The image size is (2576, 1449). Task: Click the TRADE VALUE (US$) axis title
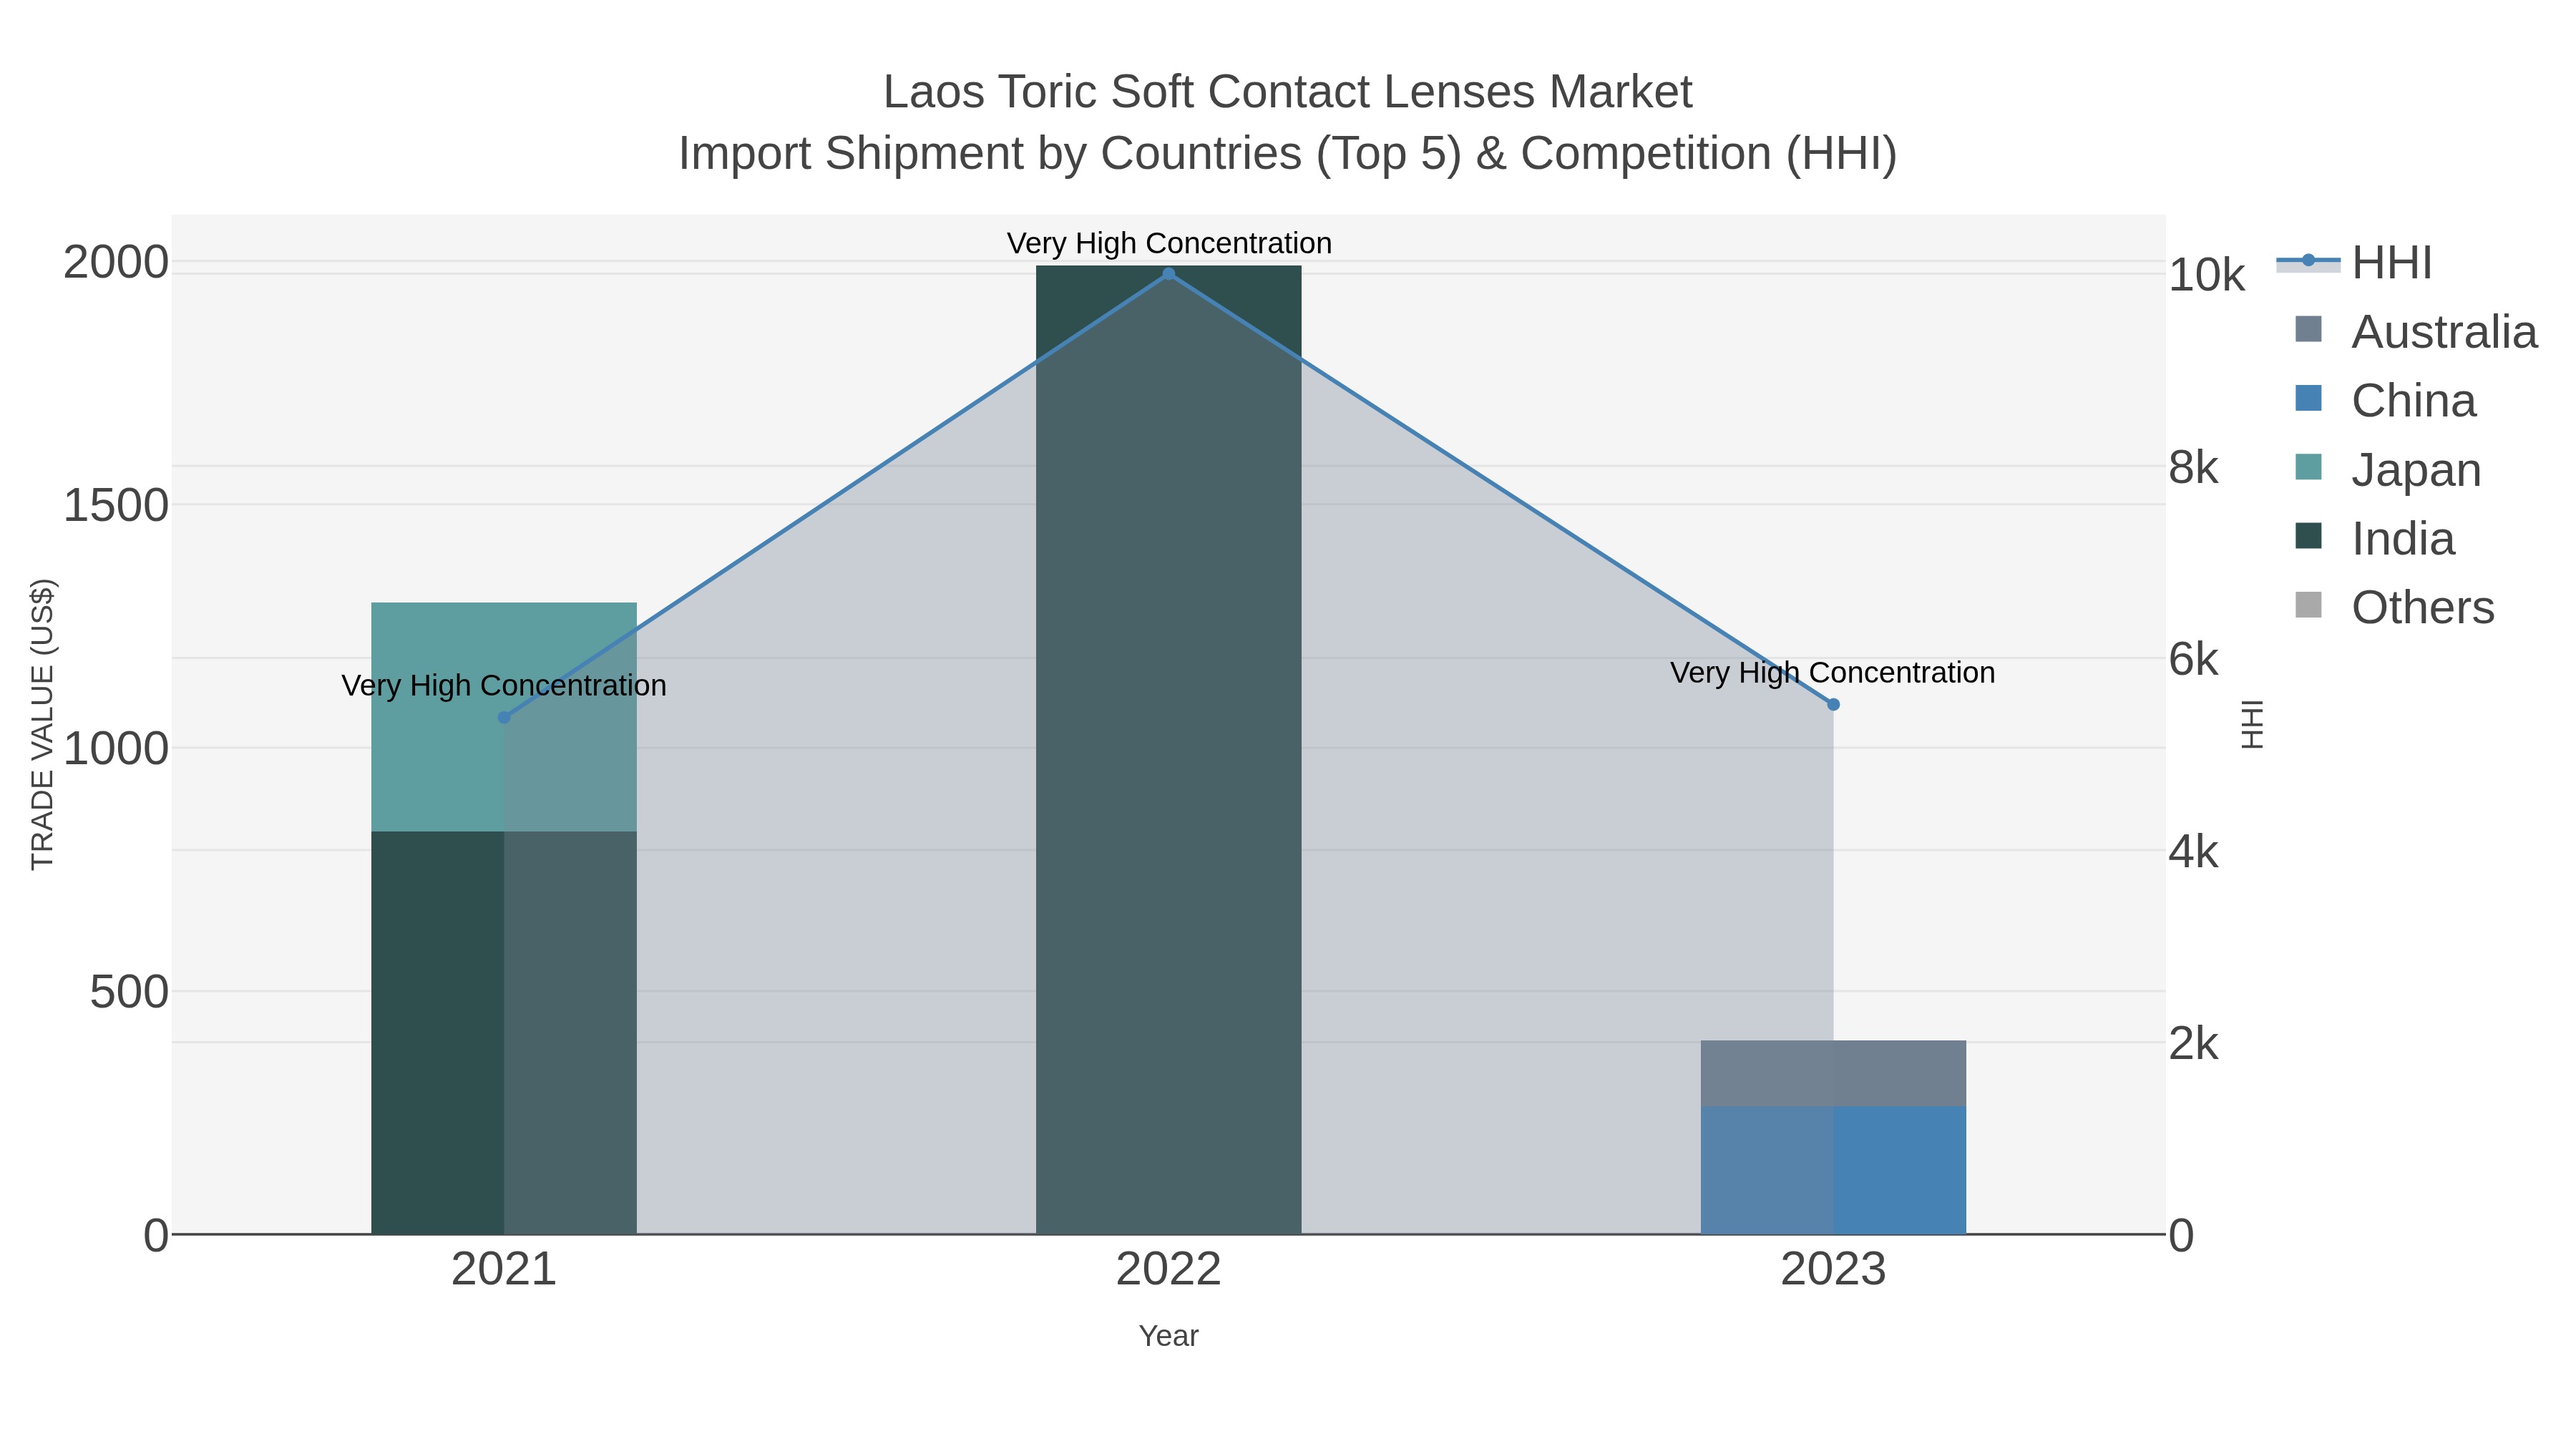[x=42, y=724]
